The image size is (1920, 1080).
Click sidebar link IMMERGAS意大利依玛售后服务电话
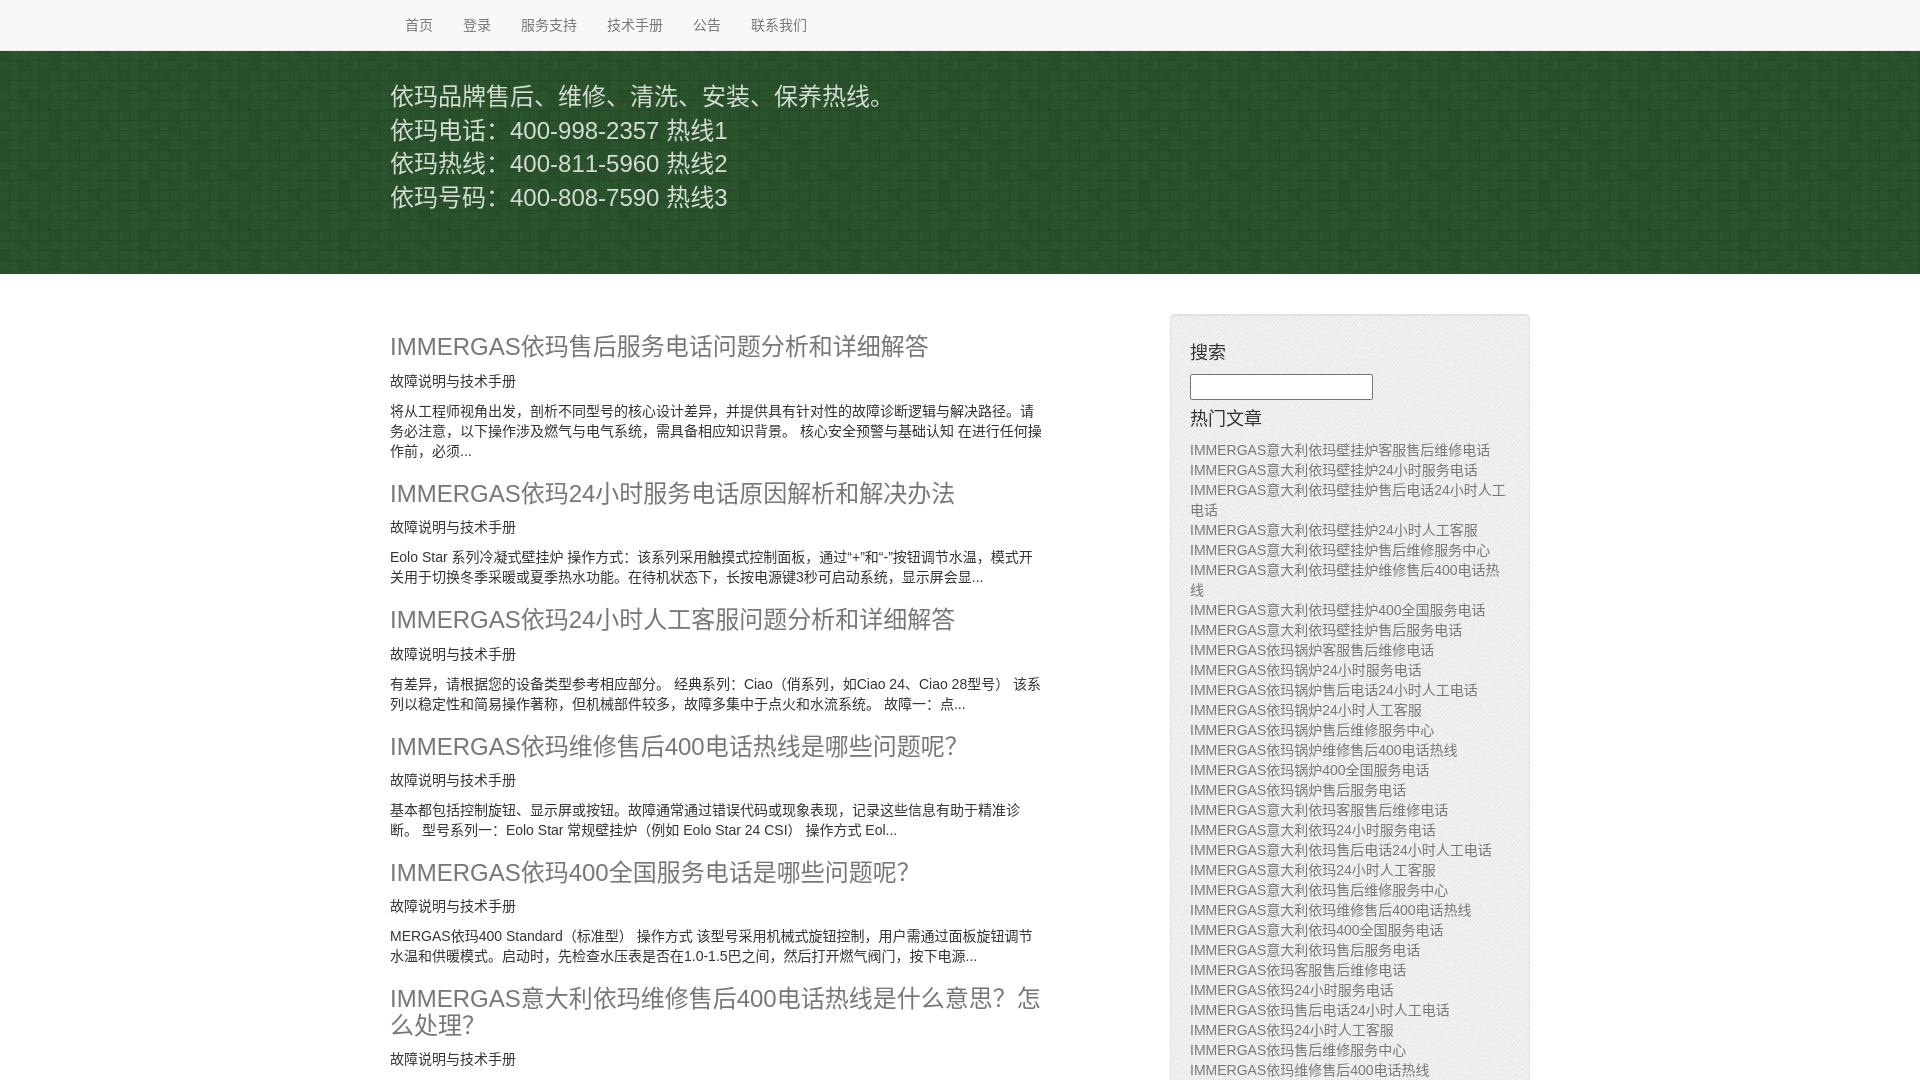tap(1305, 950)
